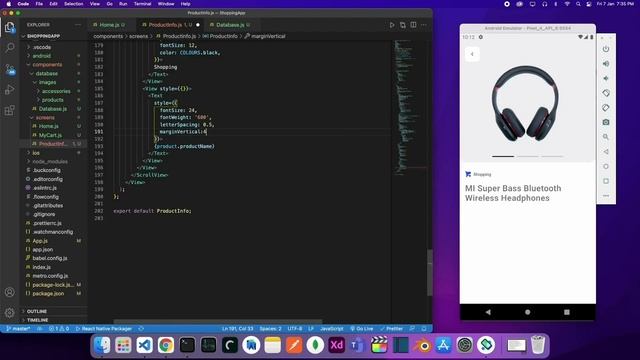Open package.json in the explorer
The width and height of the screenshot is (640, 360).
pos(48,294)
